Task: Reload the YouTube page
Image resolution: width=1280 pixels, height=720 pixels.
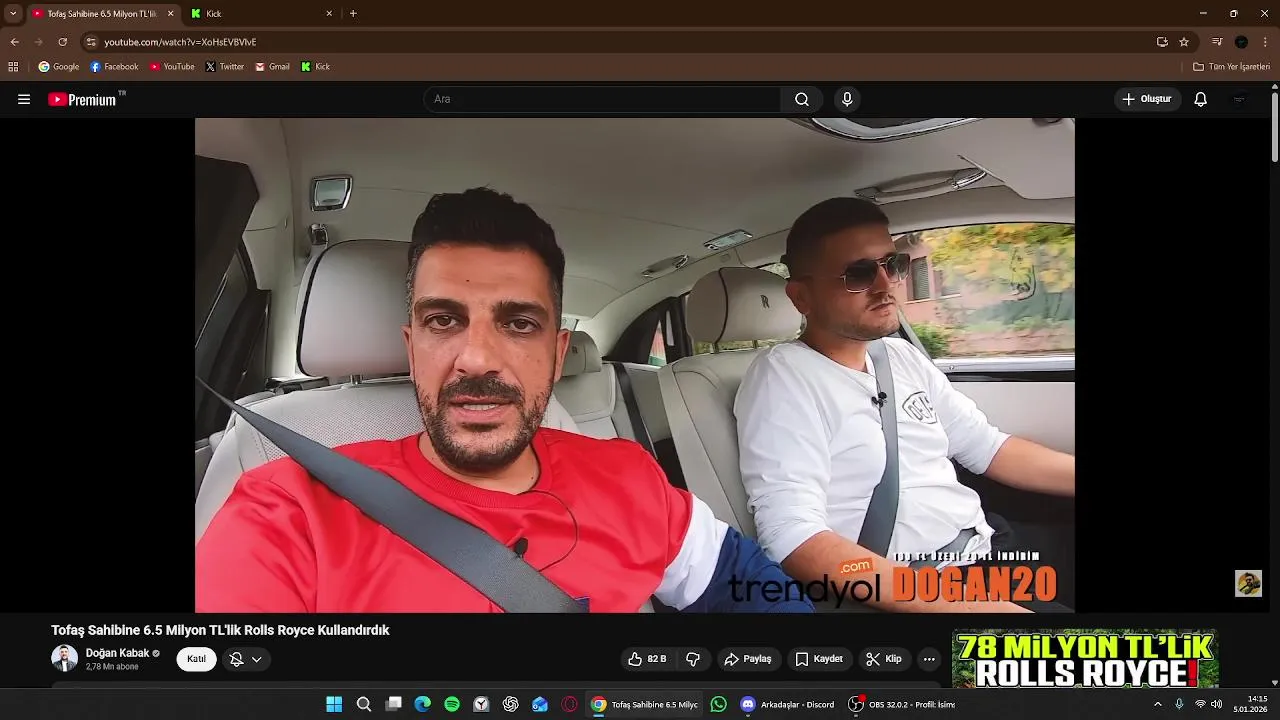Action: 62,42
